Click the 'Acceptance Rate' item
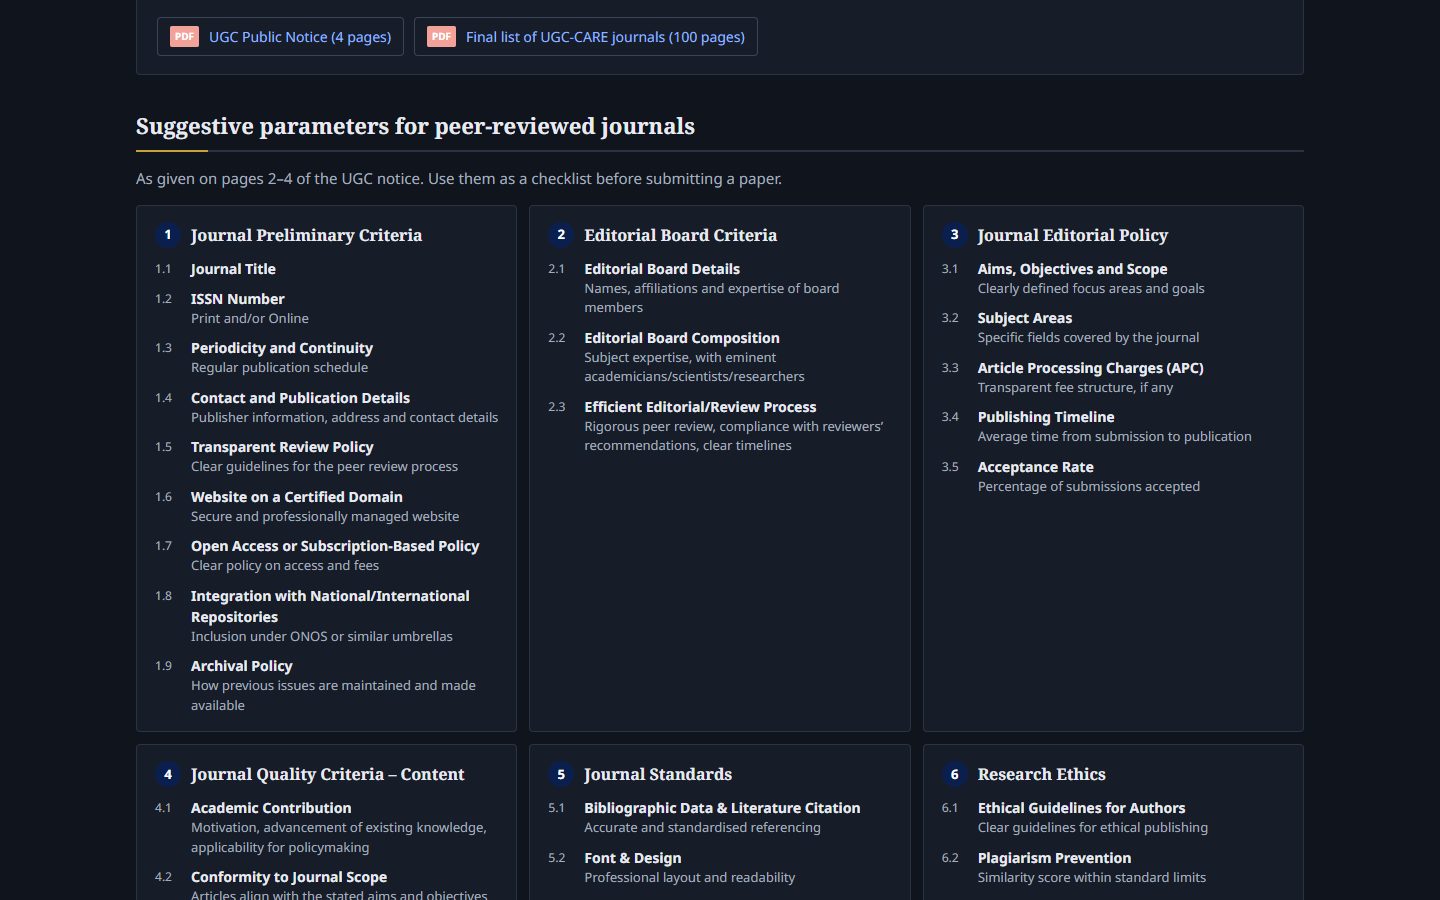 [1036, 467]
